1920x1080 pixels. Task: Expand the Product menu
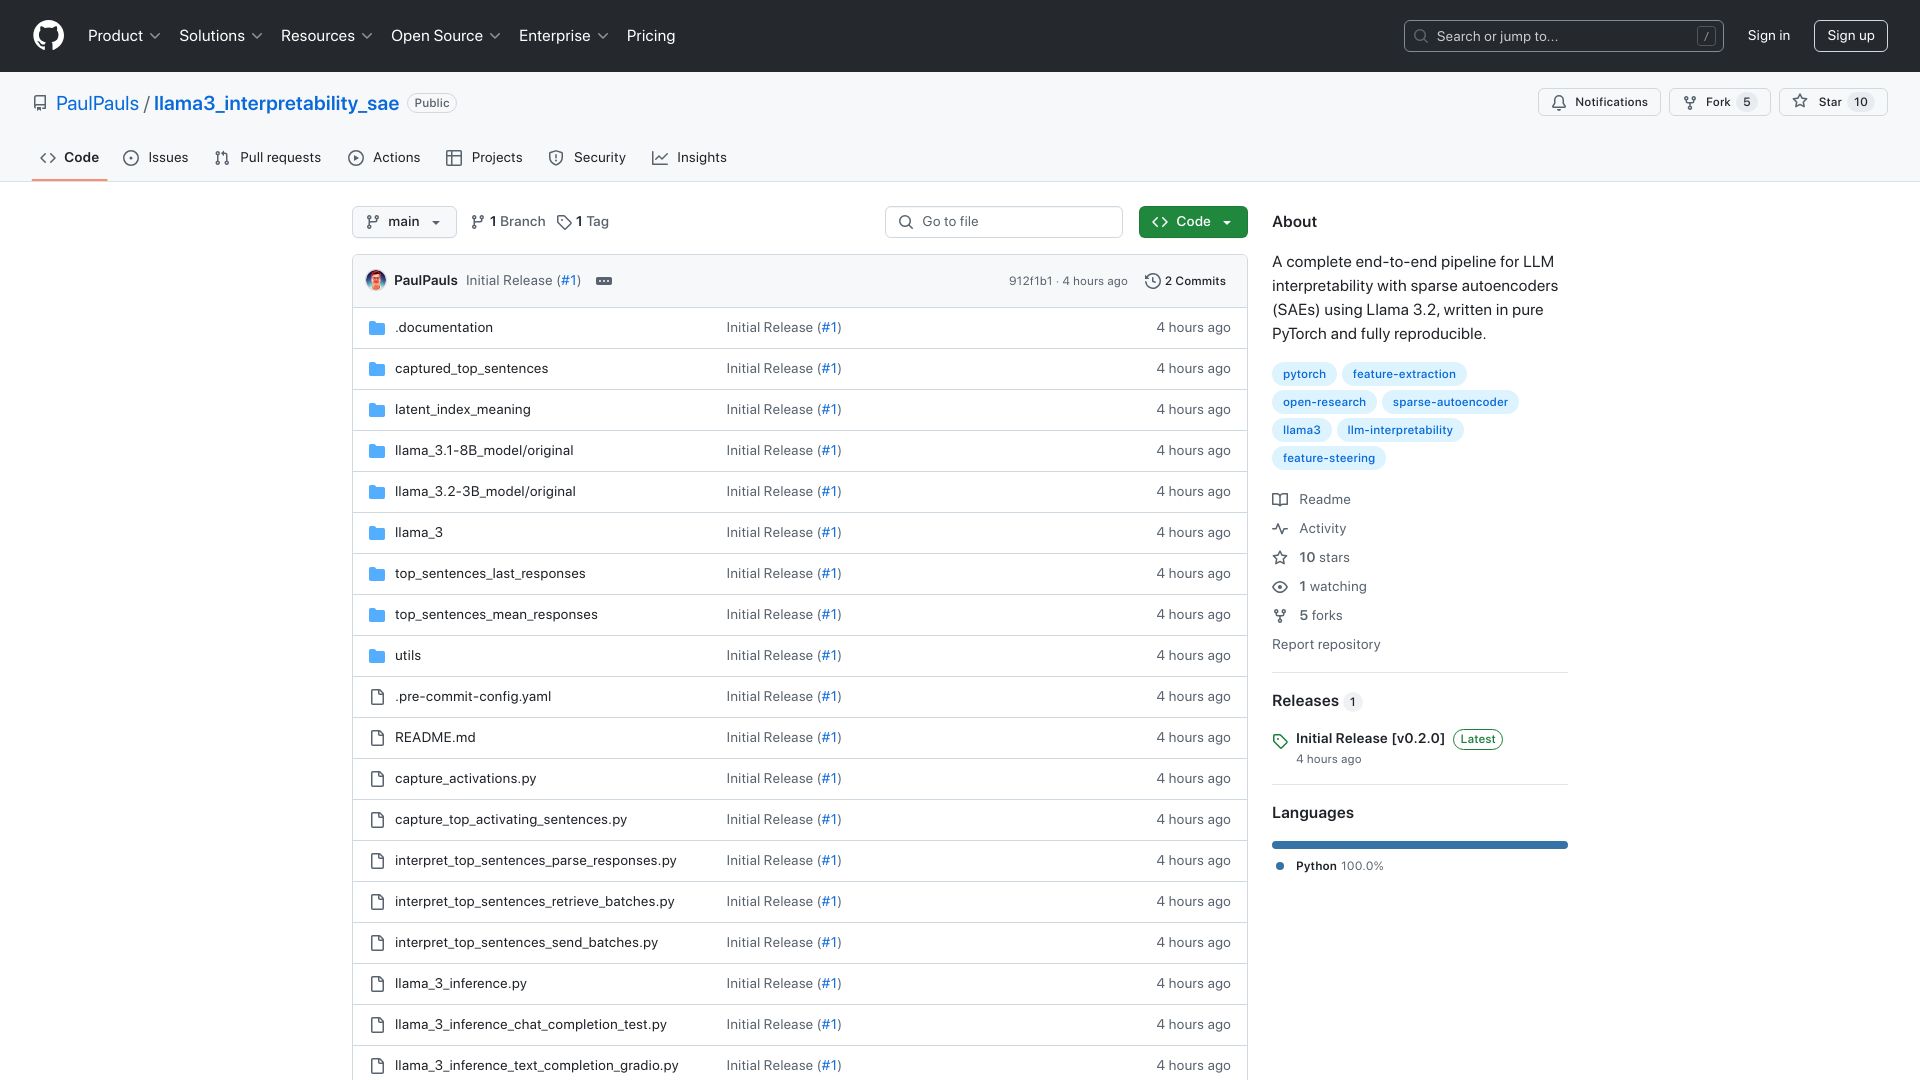click(124, 36)
